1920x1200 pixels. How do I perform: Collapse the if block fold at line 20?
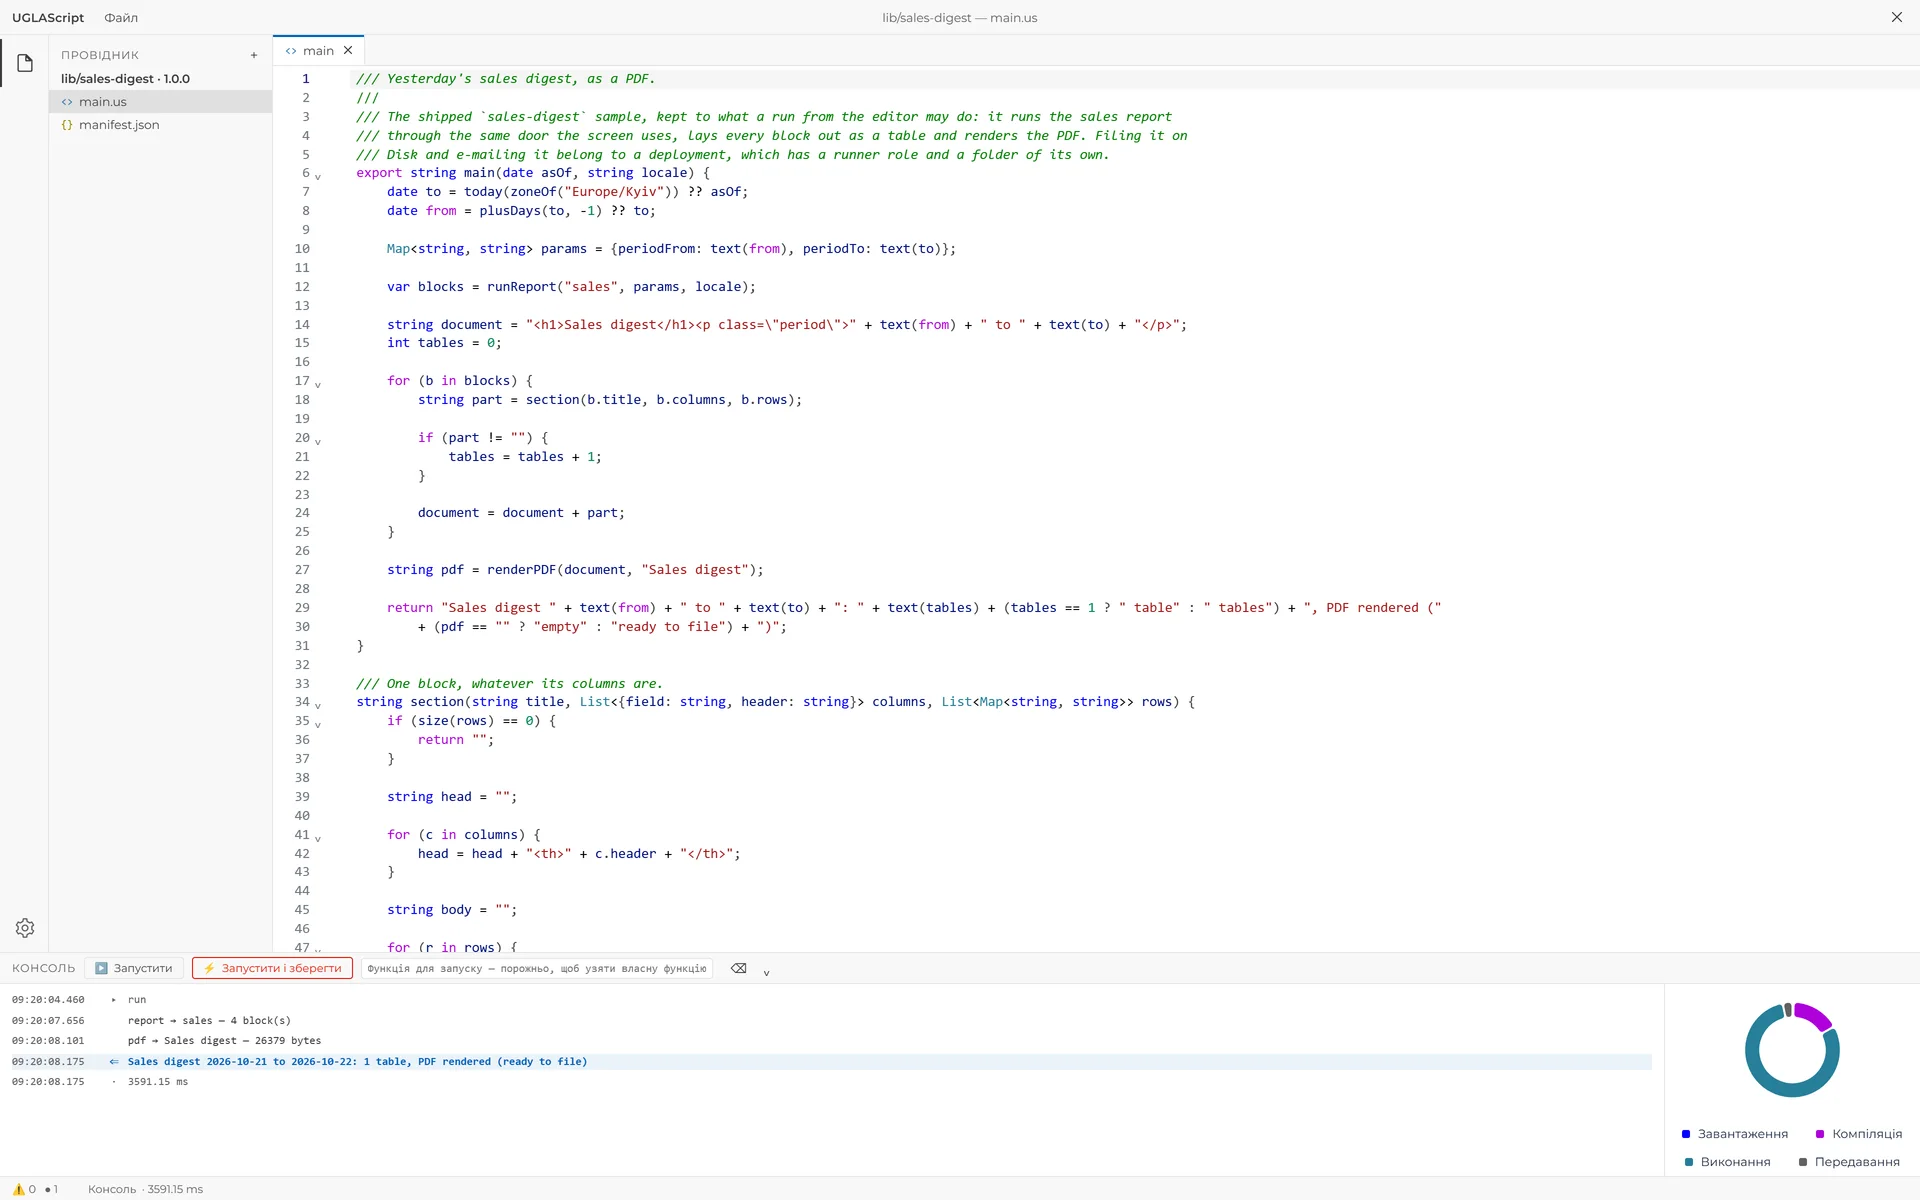(318, 441)
